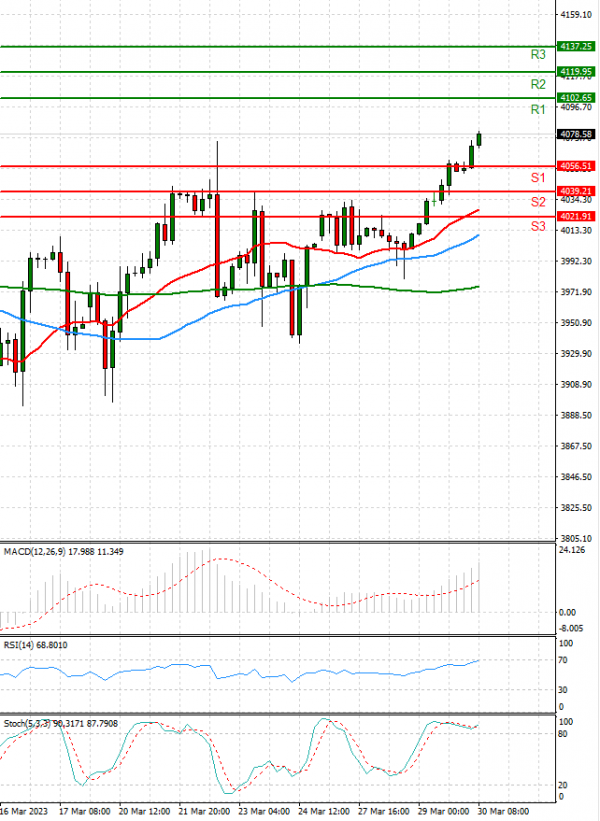Select the 4056.51 red price tag

point(575,167)
